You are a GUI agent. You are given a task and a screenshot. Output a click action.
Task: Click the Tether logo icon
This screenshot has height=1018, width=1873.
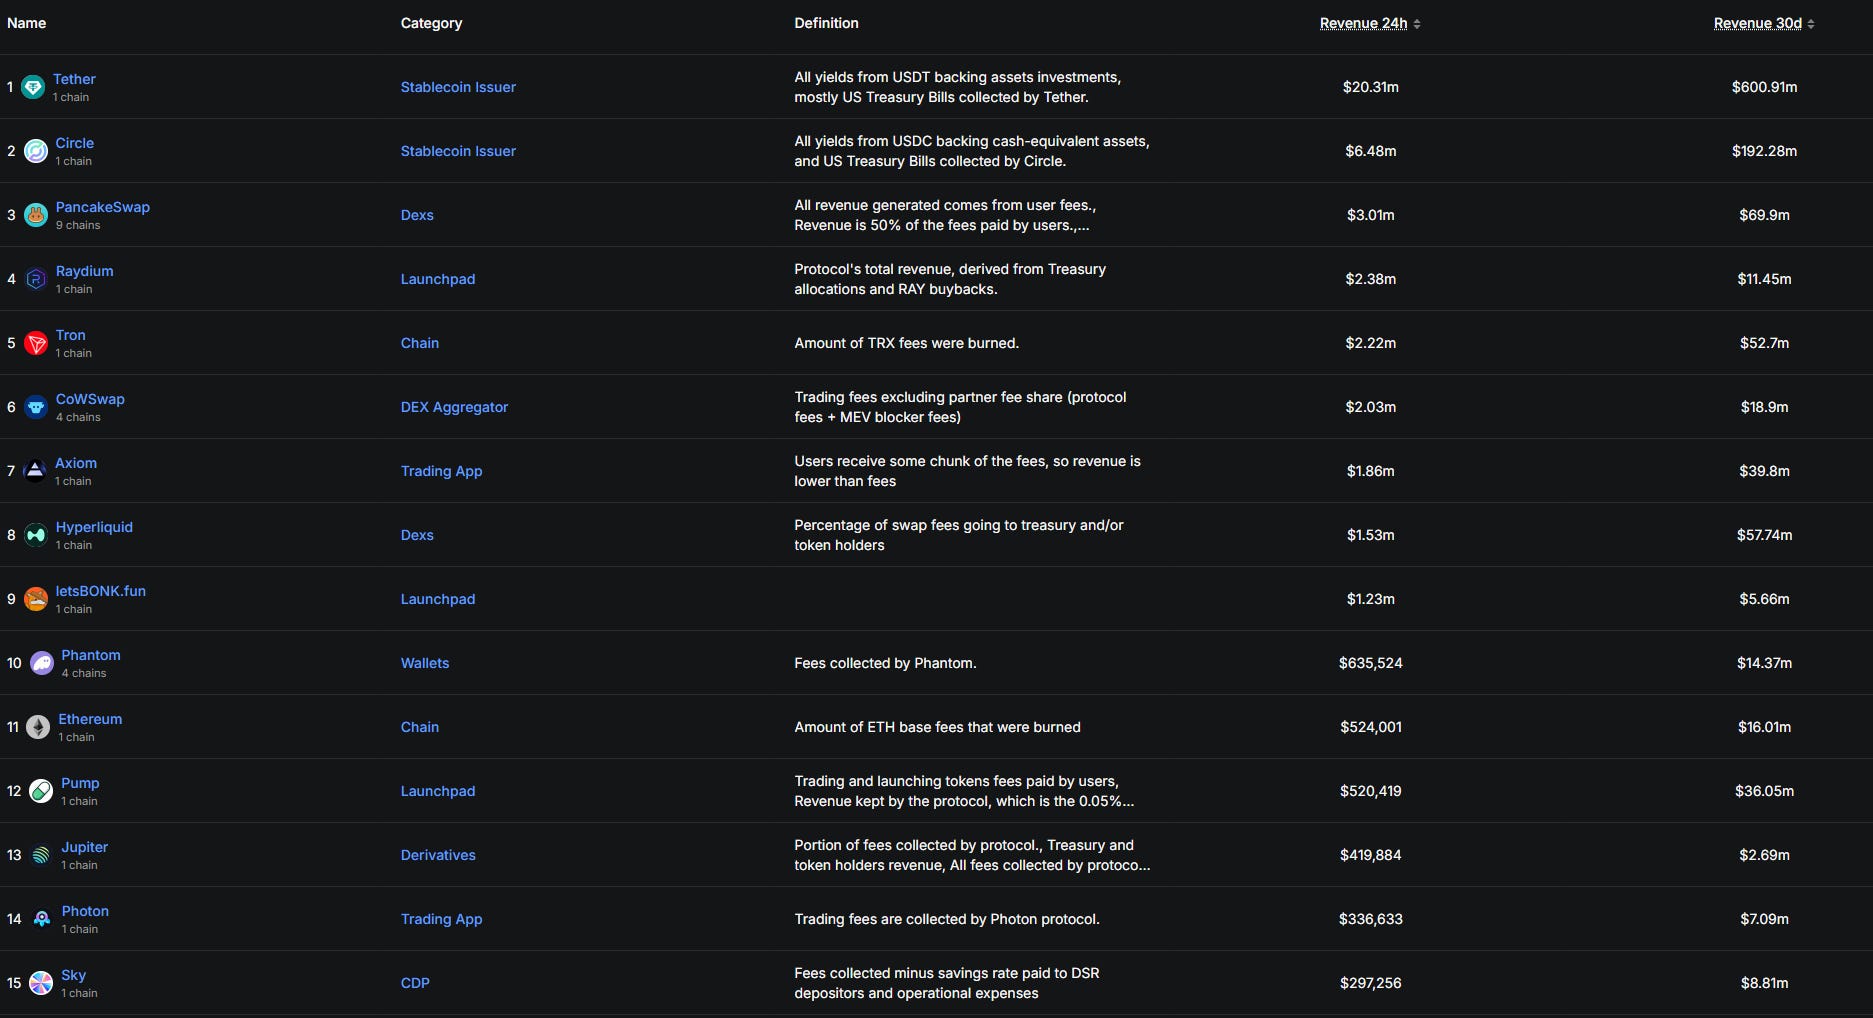(x=33, y=87)
